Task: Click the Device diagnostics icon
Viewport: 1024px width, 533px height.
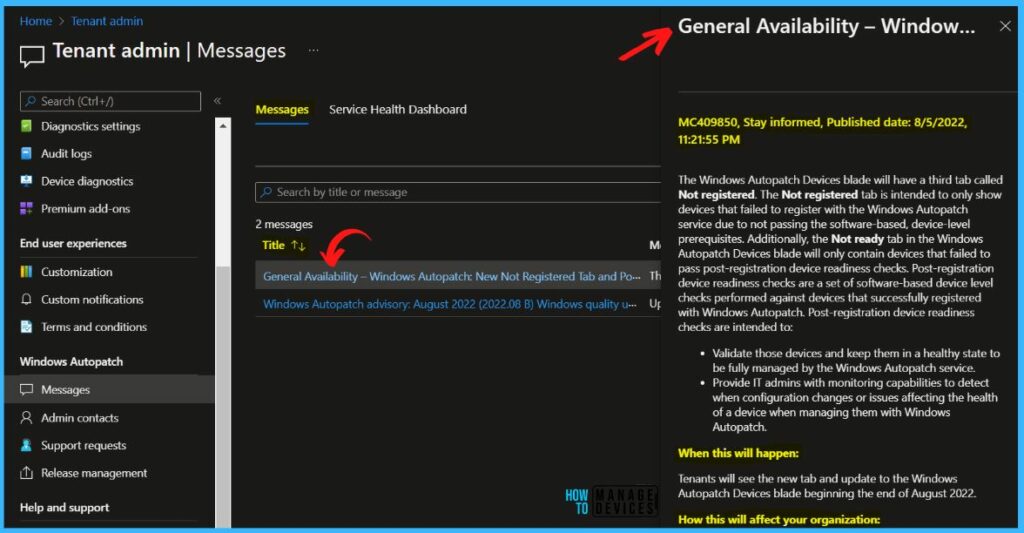Action: 26,181
